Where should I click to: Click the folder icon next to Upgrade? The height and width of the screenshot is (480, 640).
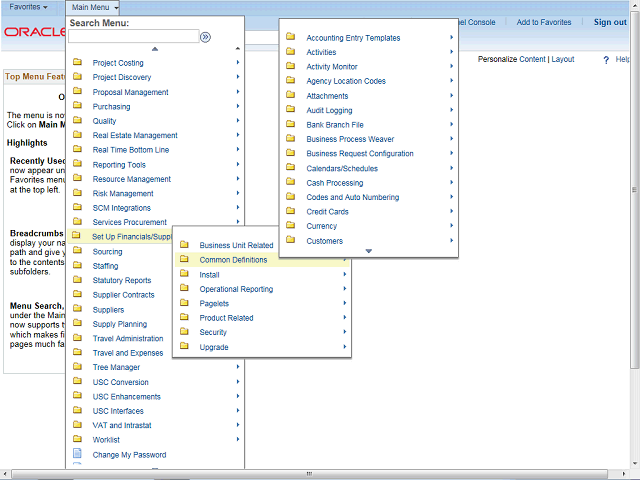click(x=184, y=346)
